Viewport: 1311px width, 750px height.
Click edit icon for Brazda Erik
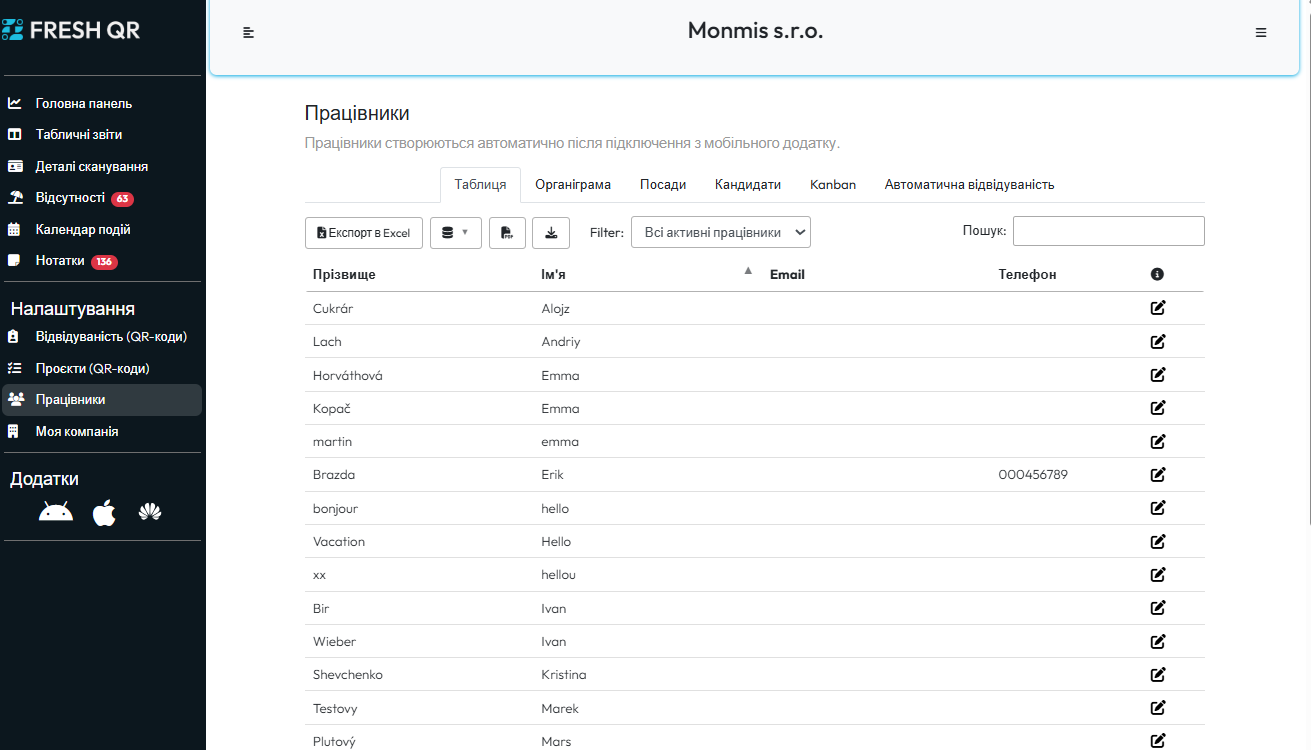[1158, 475]
